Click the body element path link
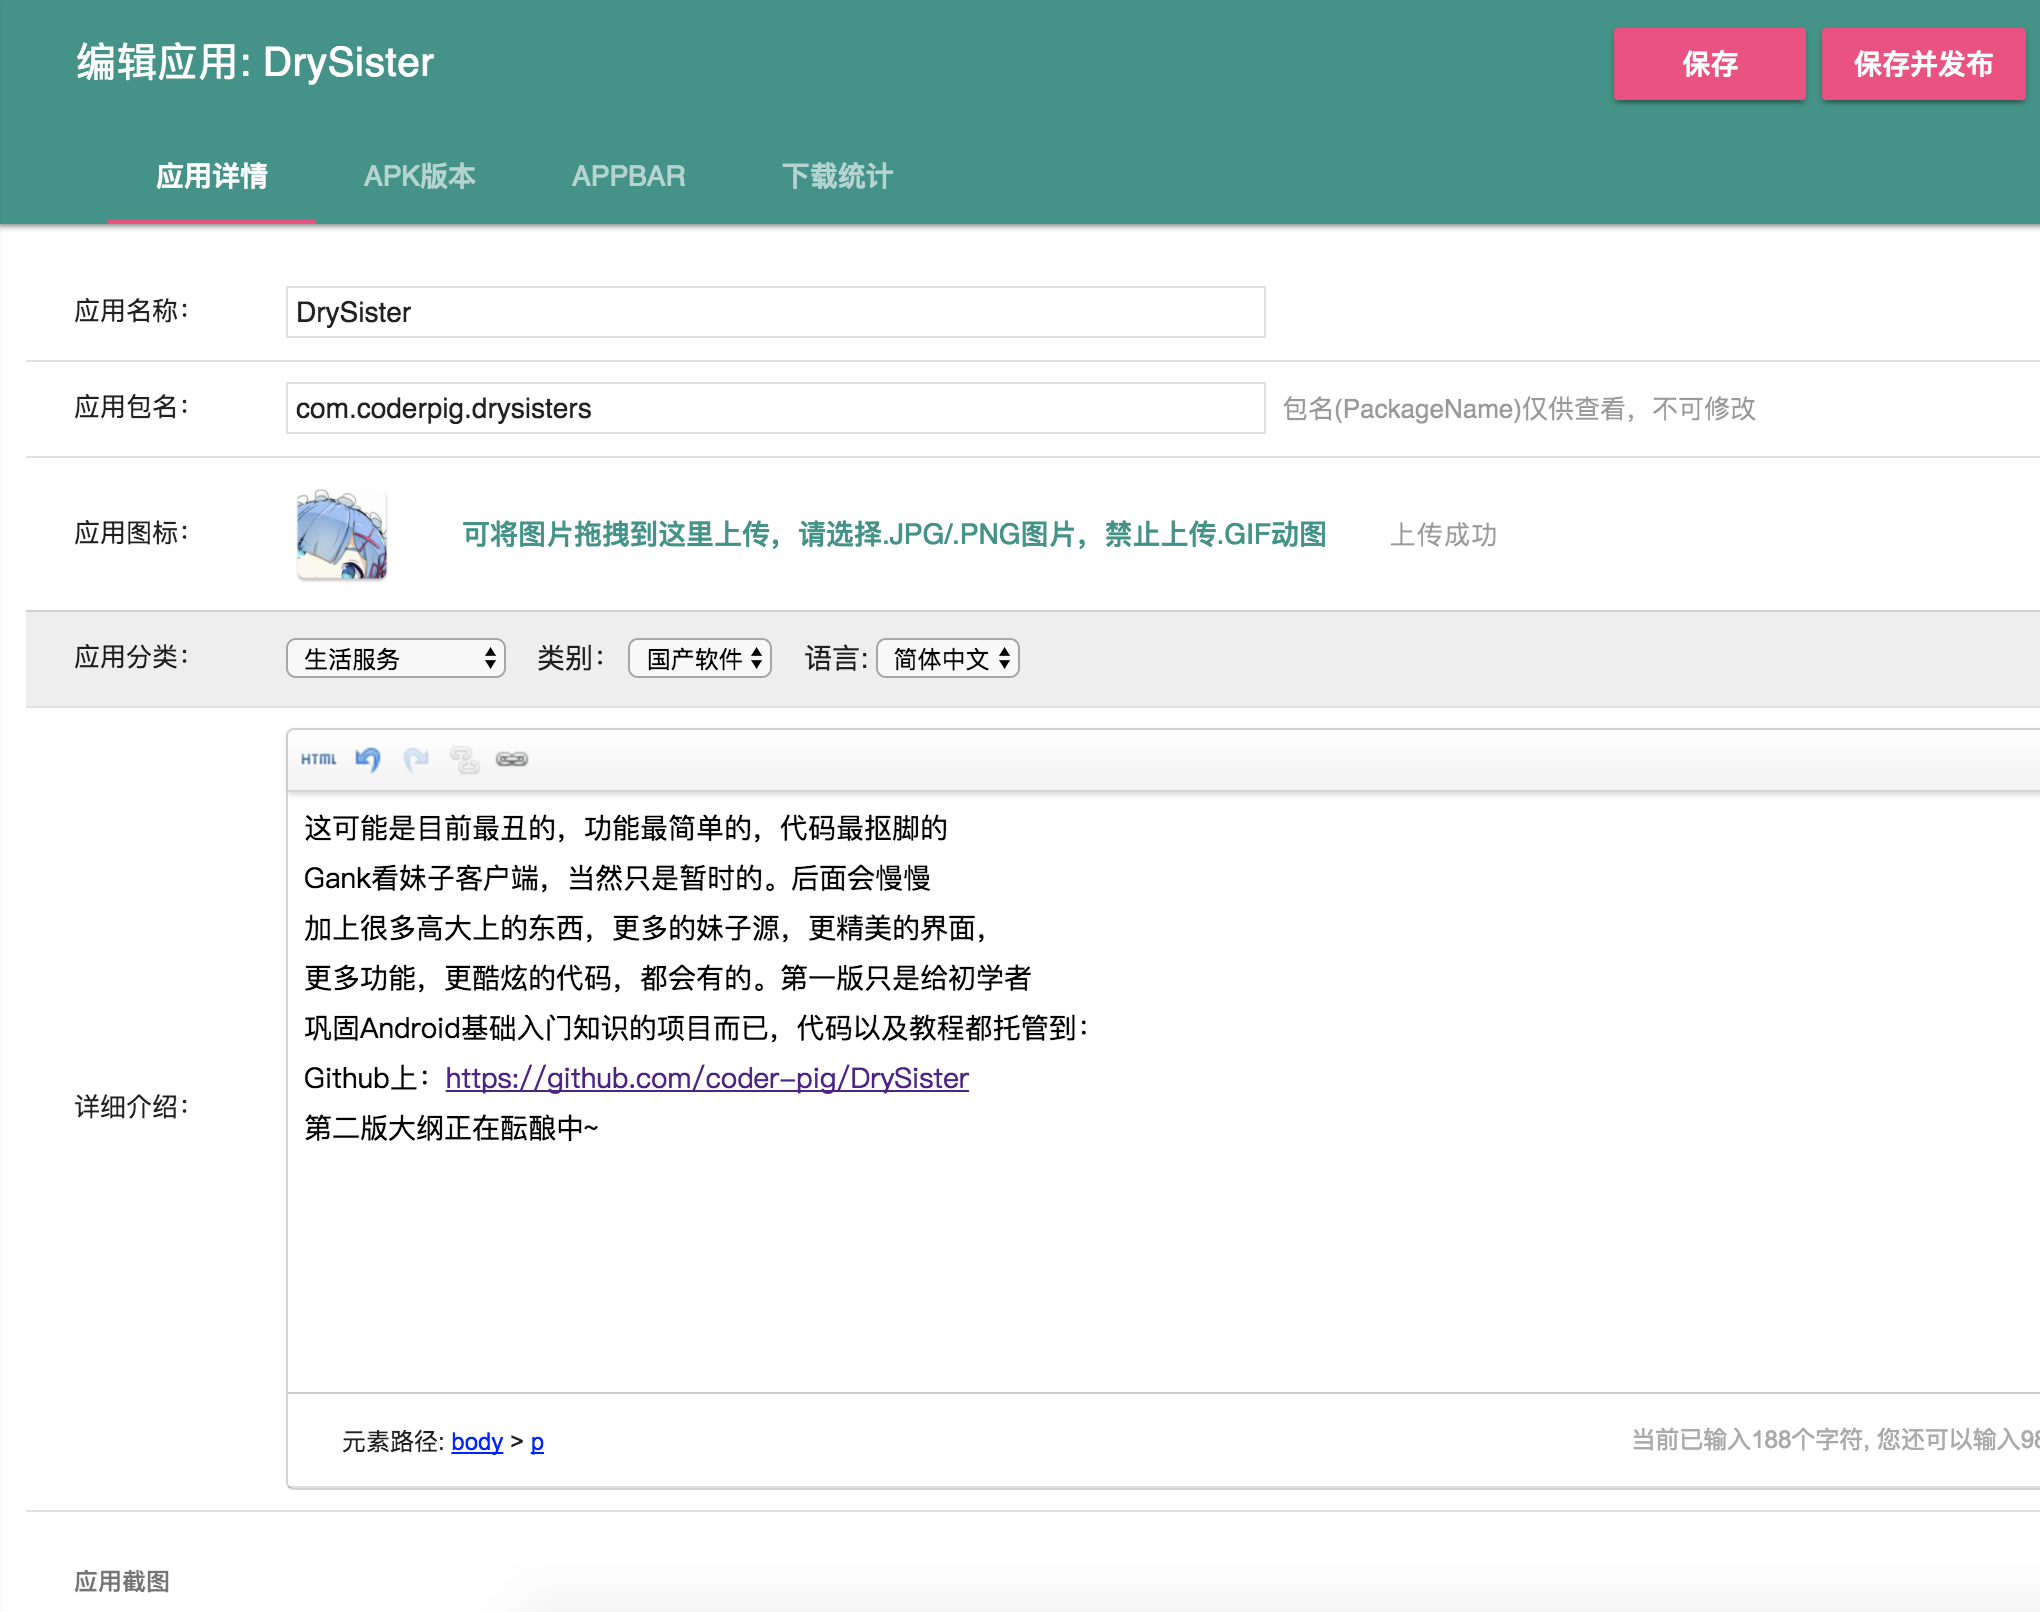Screen dimensions: 2040x1612 [477, 1441]
